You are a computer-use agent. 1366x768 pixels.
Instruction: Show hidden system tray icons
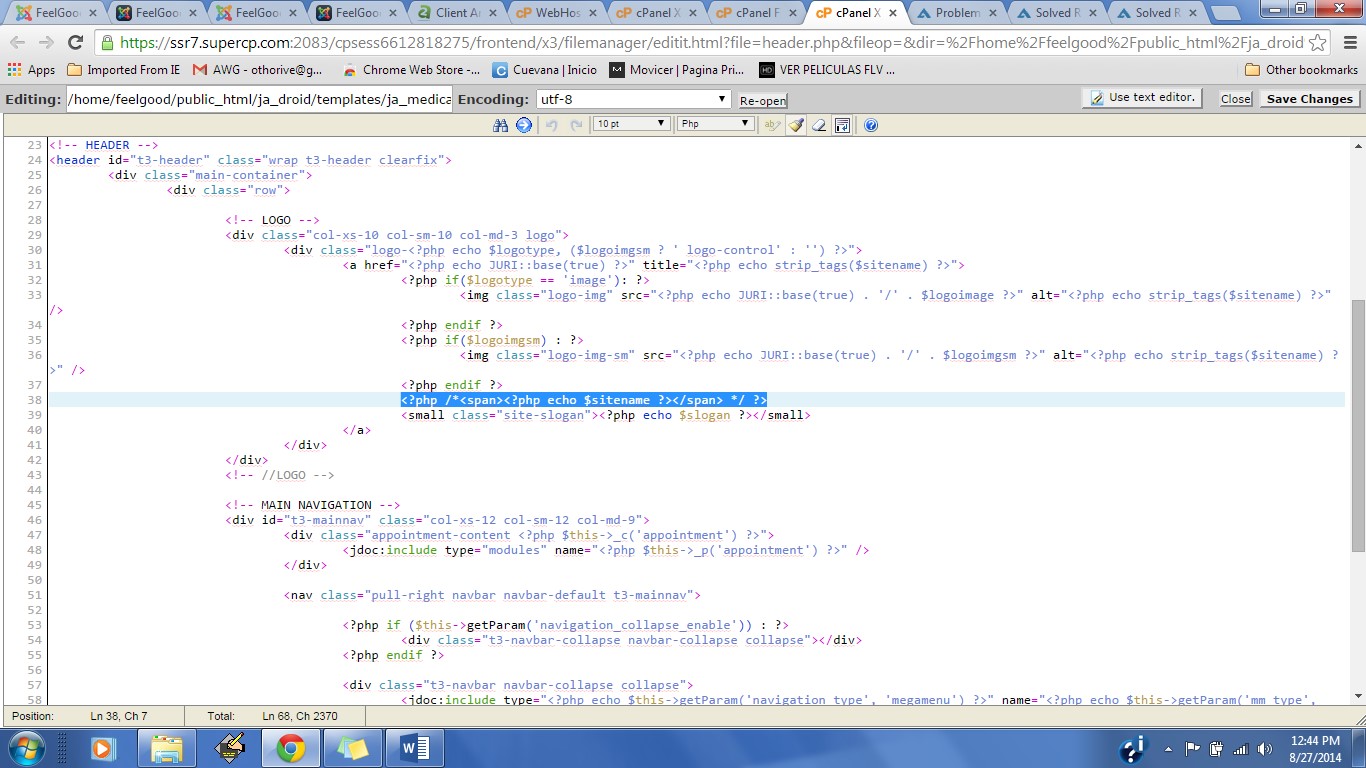1169,748
